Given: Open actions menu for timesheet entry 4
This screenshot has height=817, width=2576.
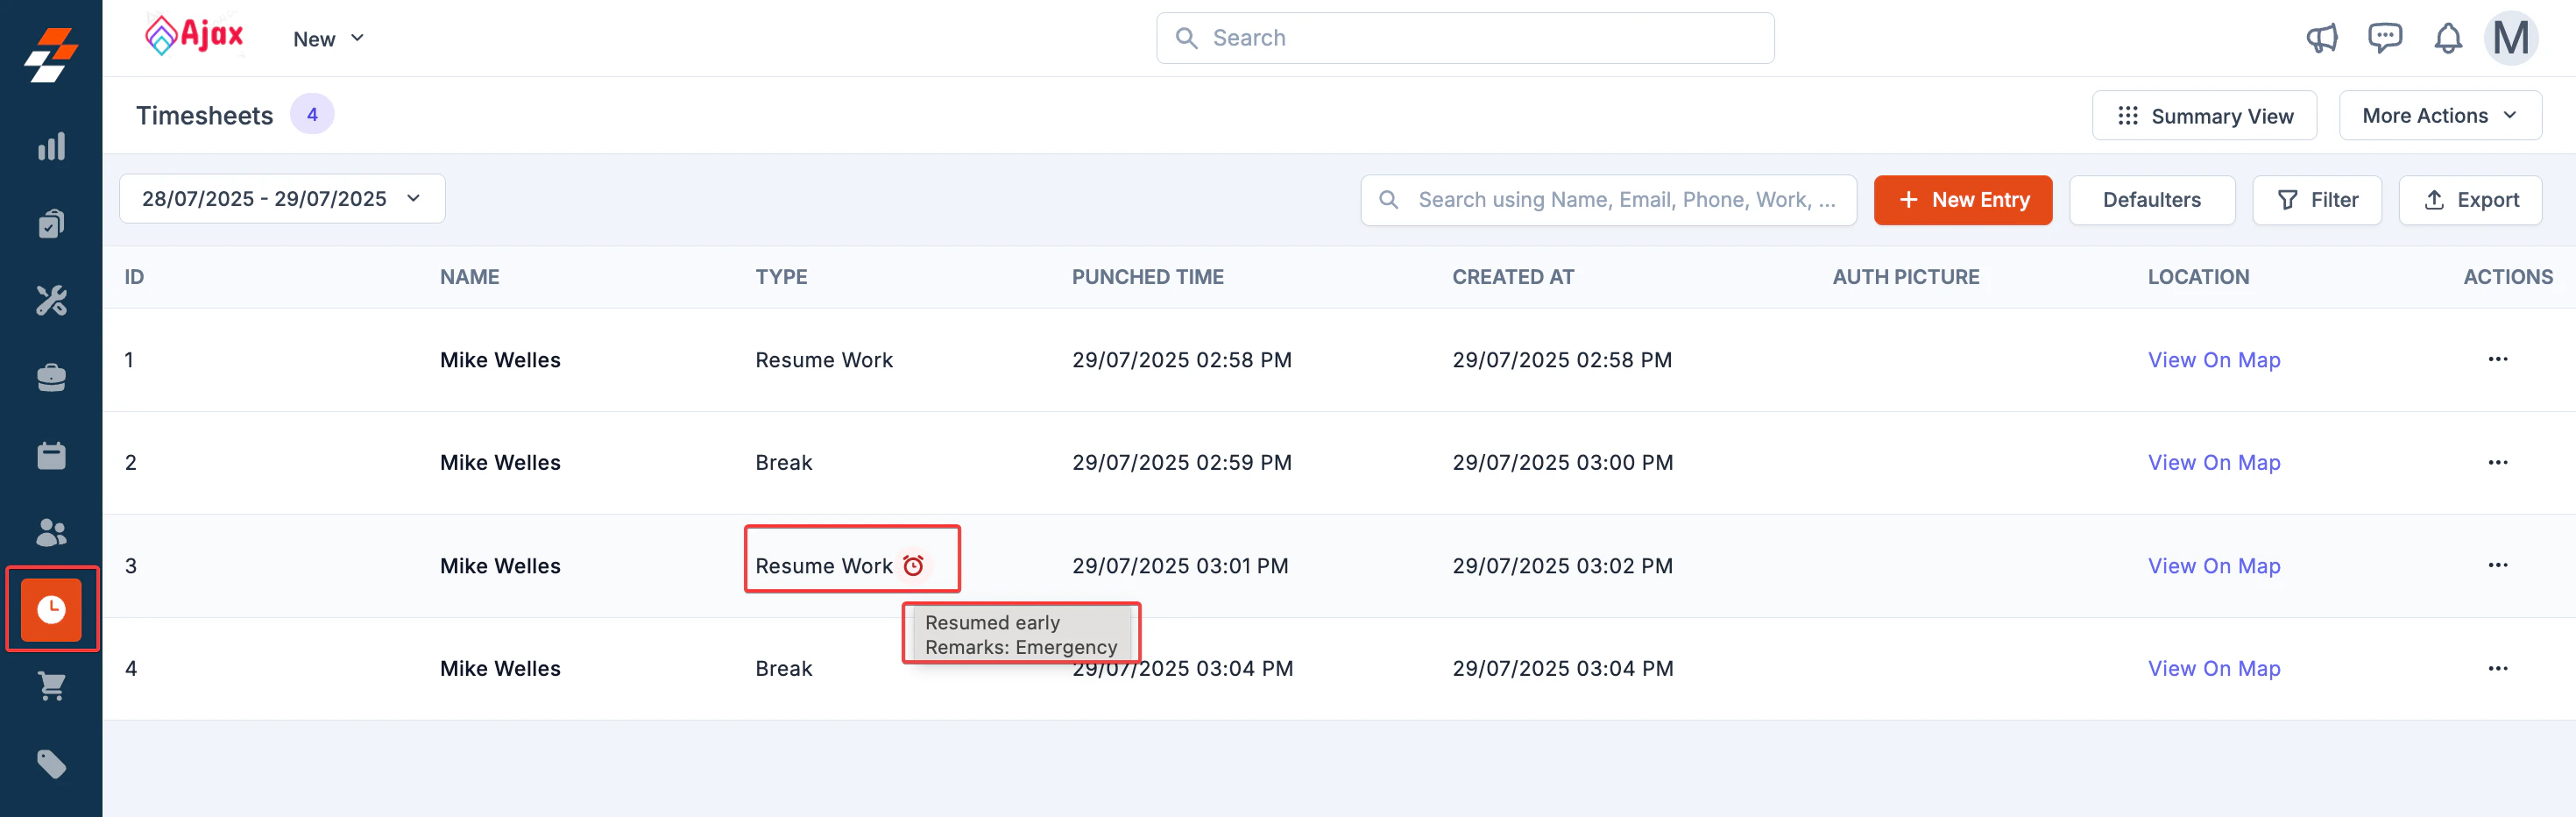Looking at the screenshot, I should click(x=2498, y=668).
